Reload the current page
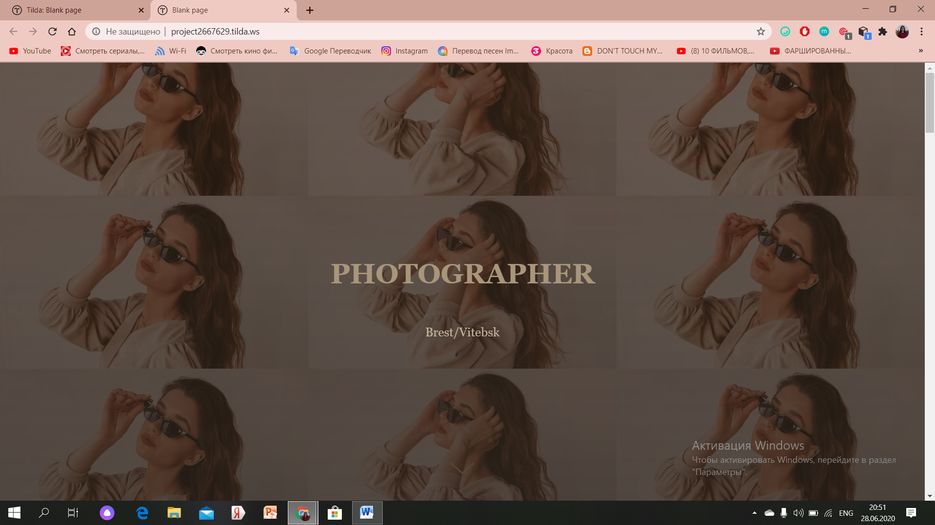 point(52,32)
